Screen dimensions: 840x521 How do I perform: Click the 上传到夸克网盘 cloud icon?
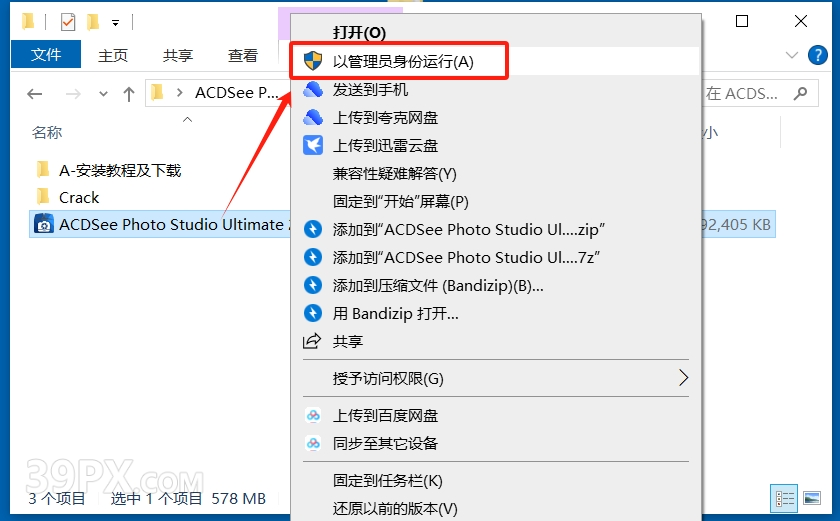(x=313, y=117)
